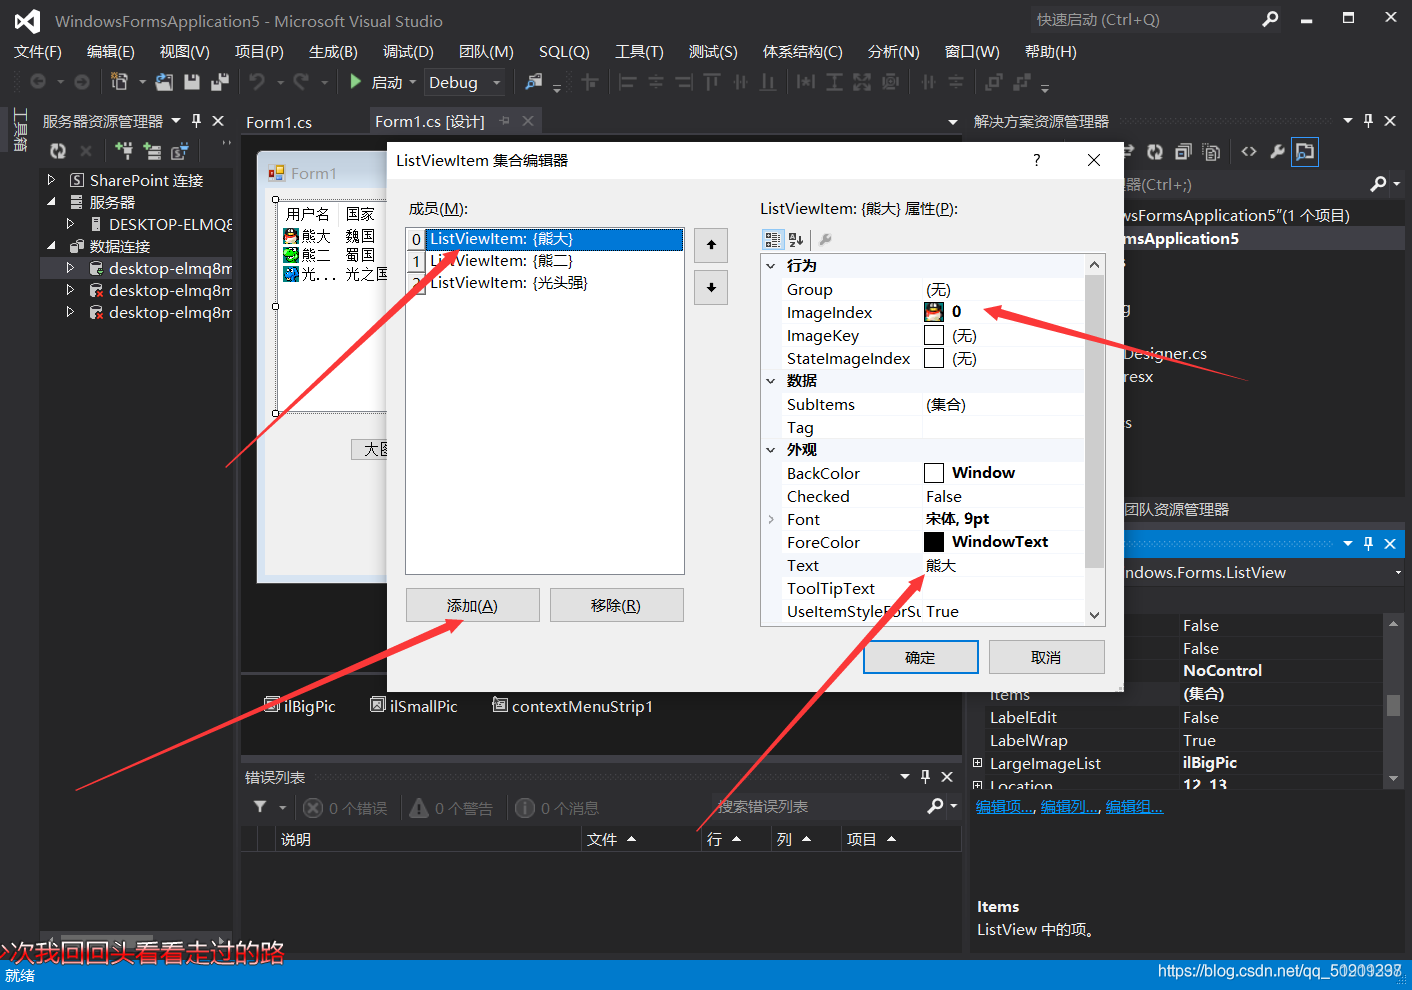Expand the DESKTOP-ELMQ8 server node

coord(70,224)
